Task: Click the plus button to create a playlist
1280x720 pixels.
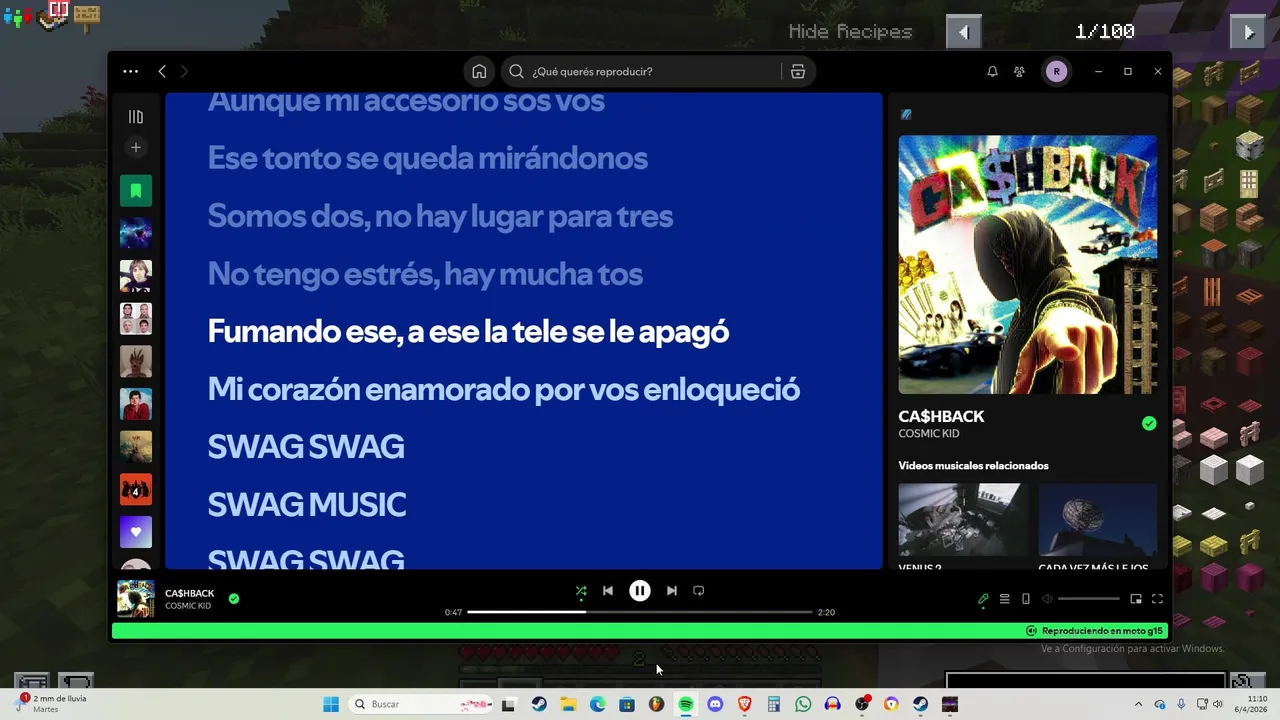Action: [136, 147]
